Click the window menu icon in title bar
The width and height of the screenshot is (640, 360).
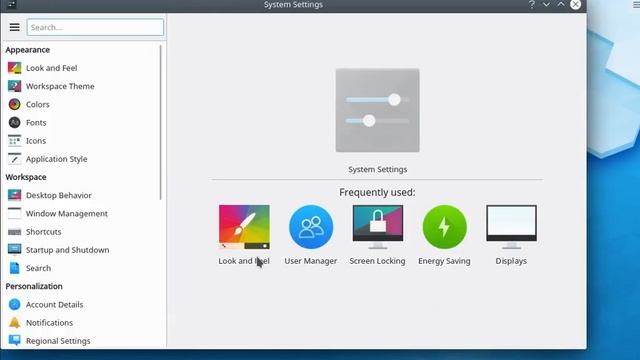pyautogui.click(x=12, y=4)
